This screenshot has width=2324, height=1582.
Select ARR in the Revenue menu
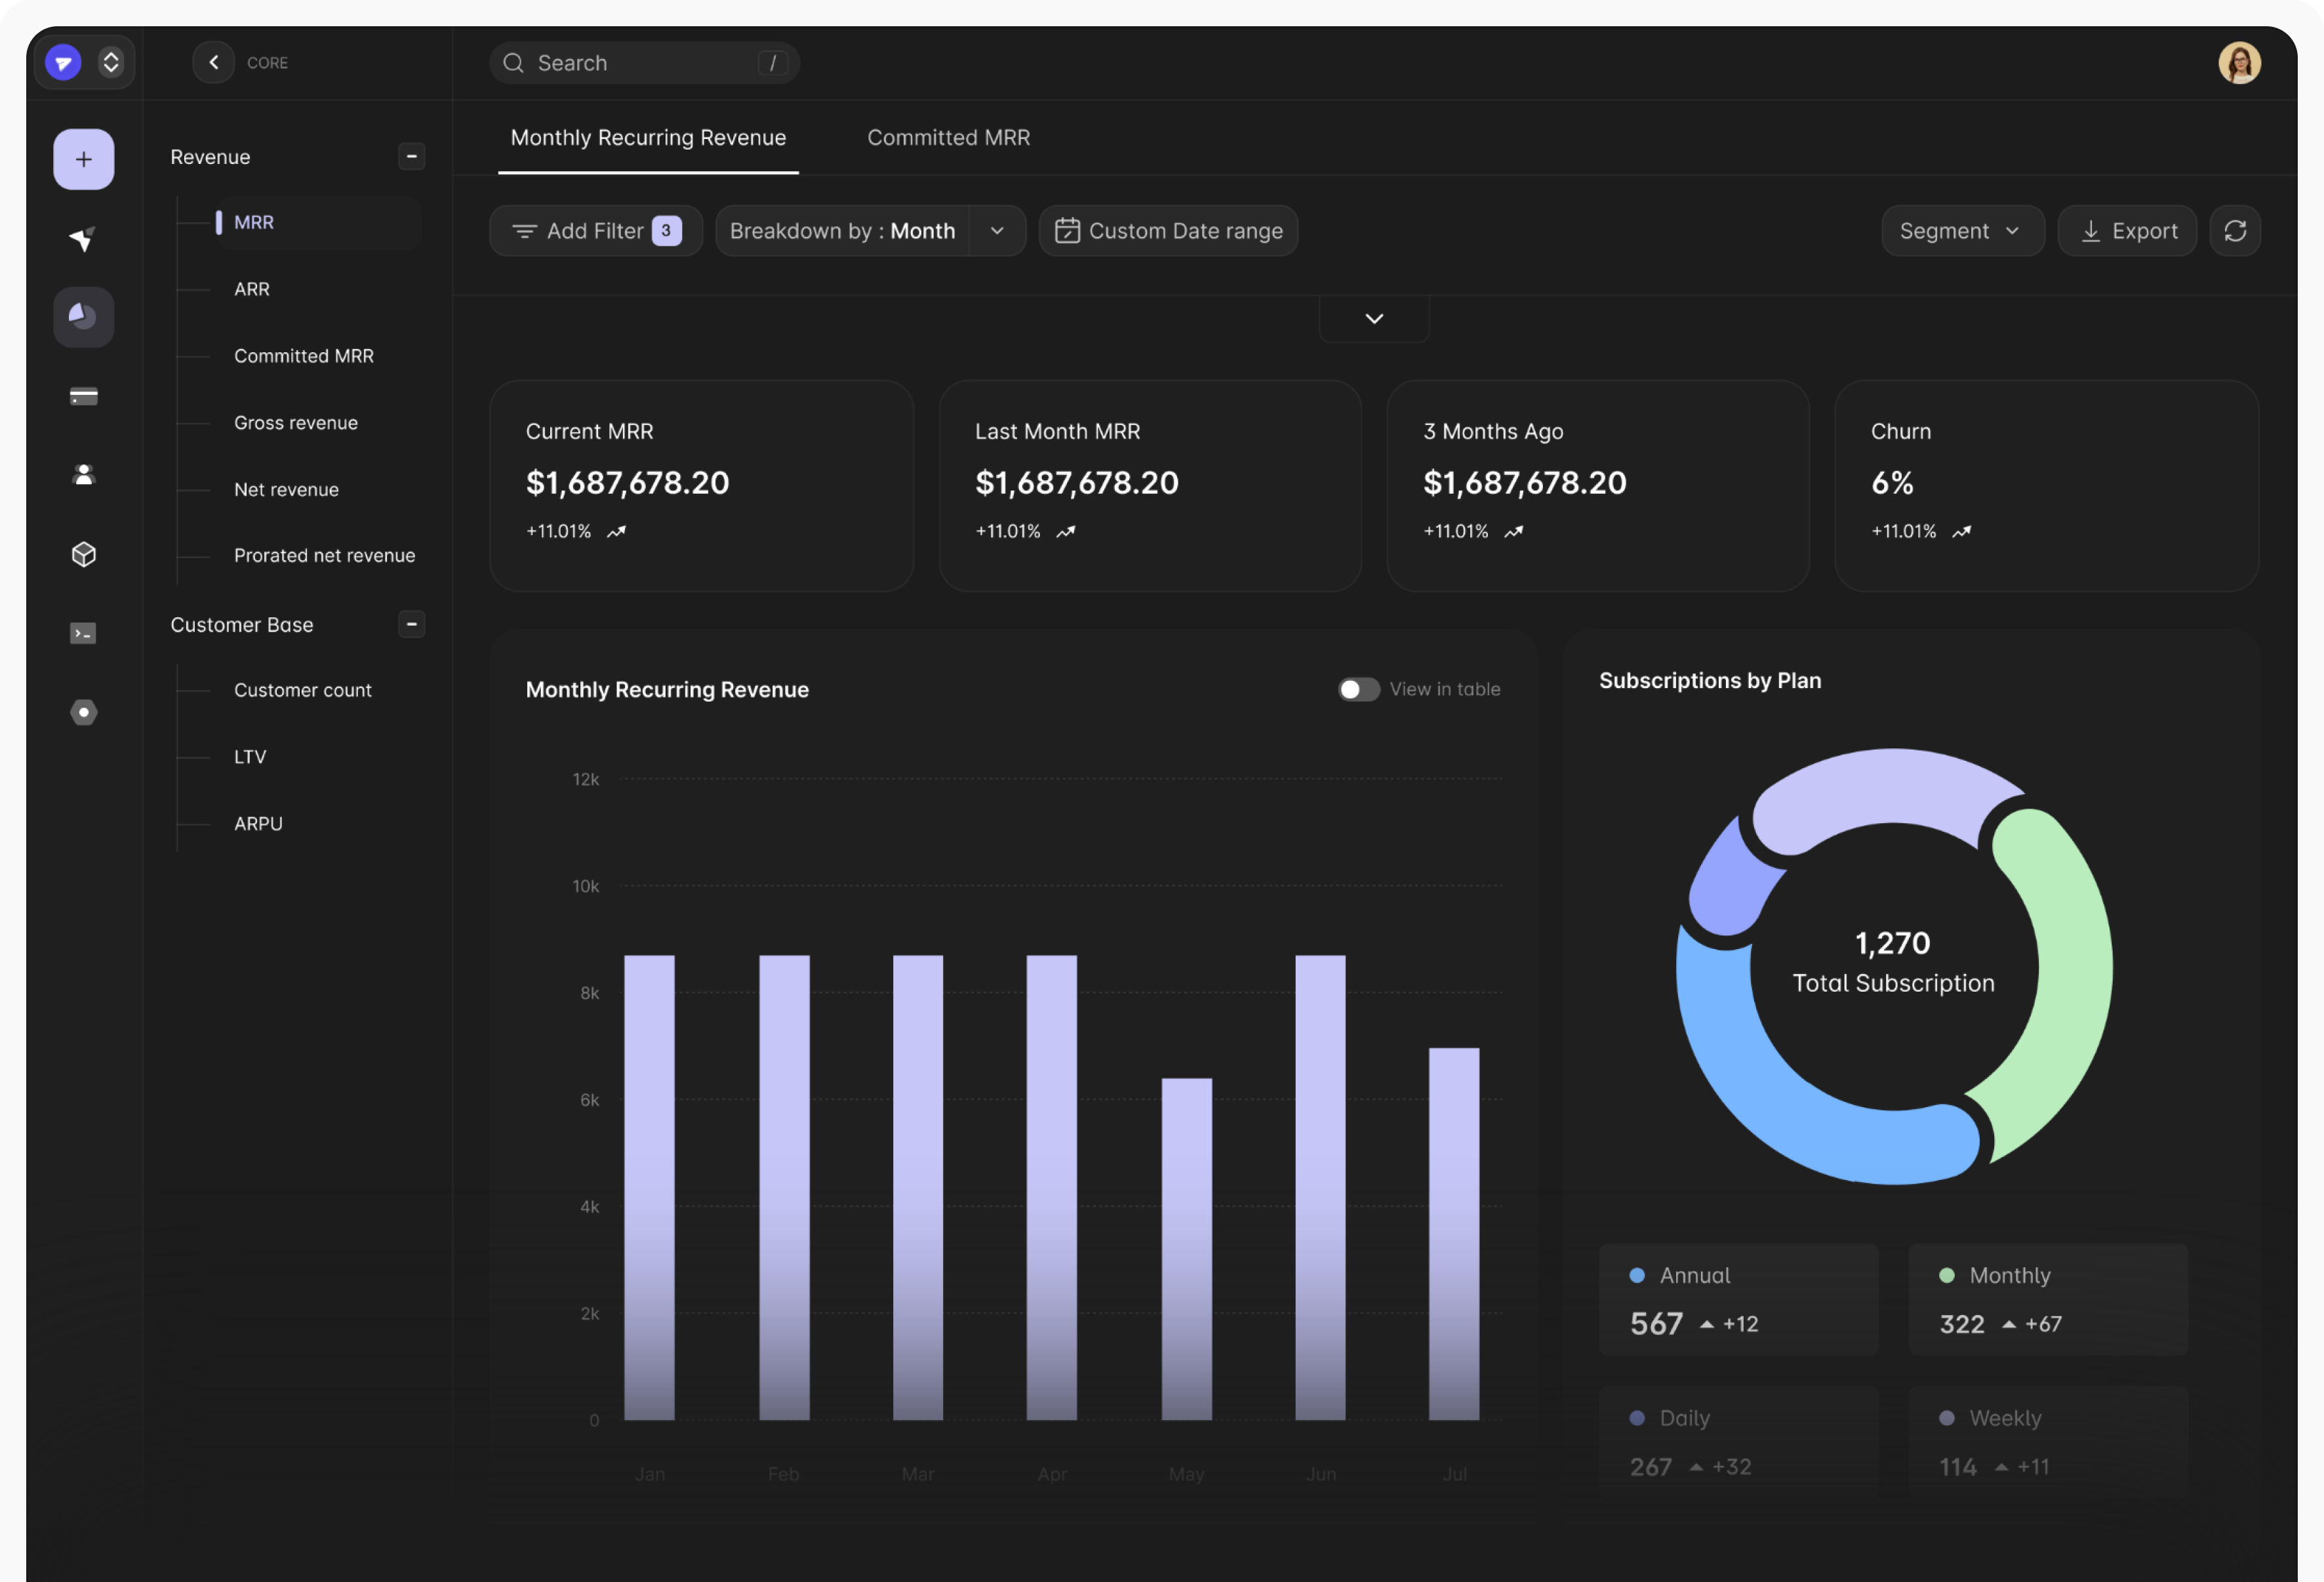[x=252, y=289]
